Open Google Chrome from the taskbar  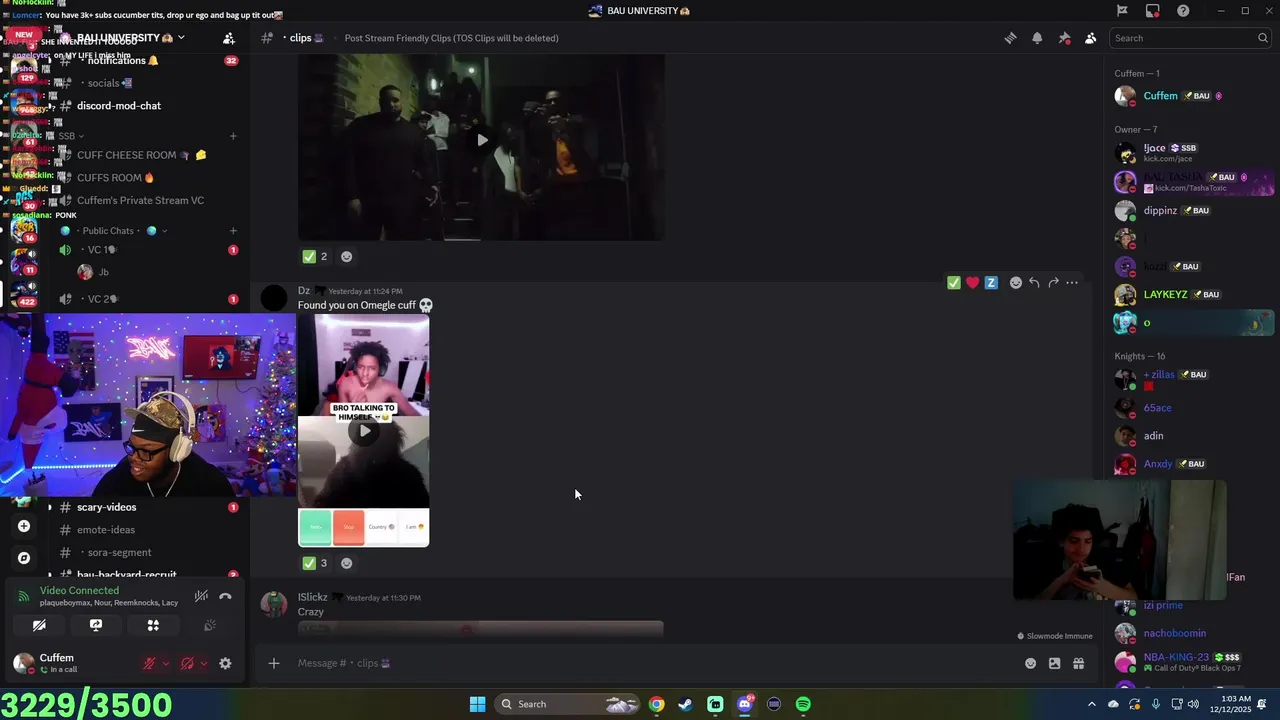[x=656, y=704]
